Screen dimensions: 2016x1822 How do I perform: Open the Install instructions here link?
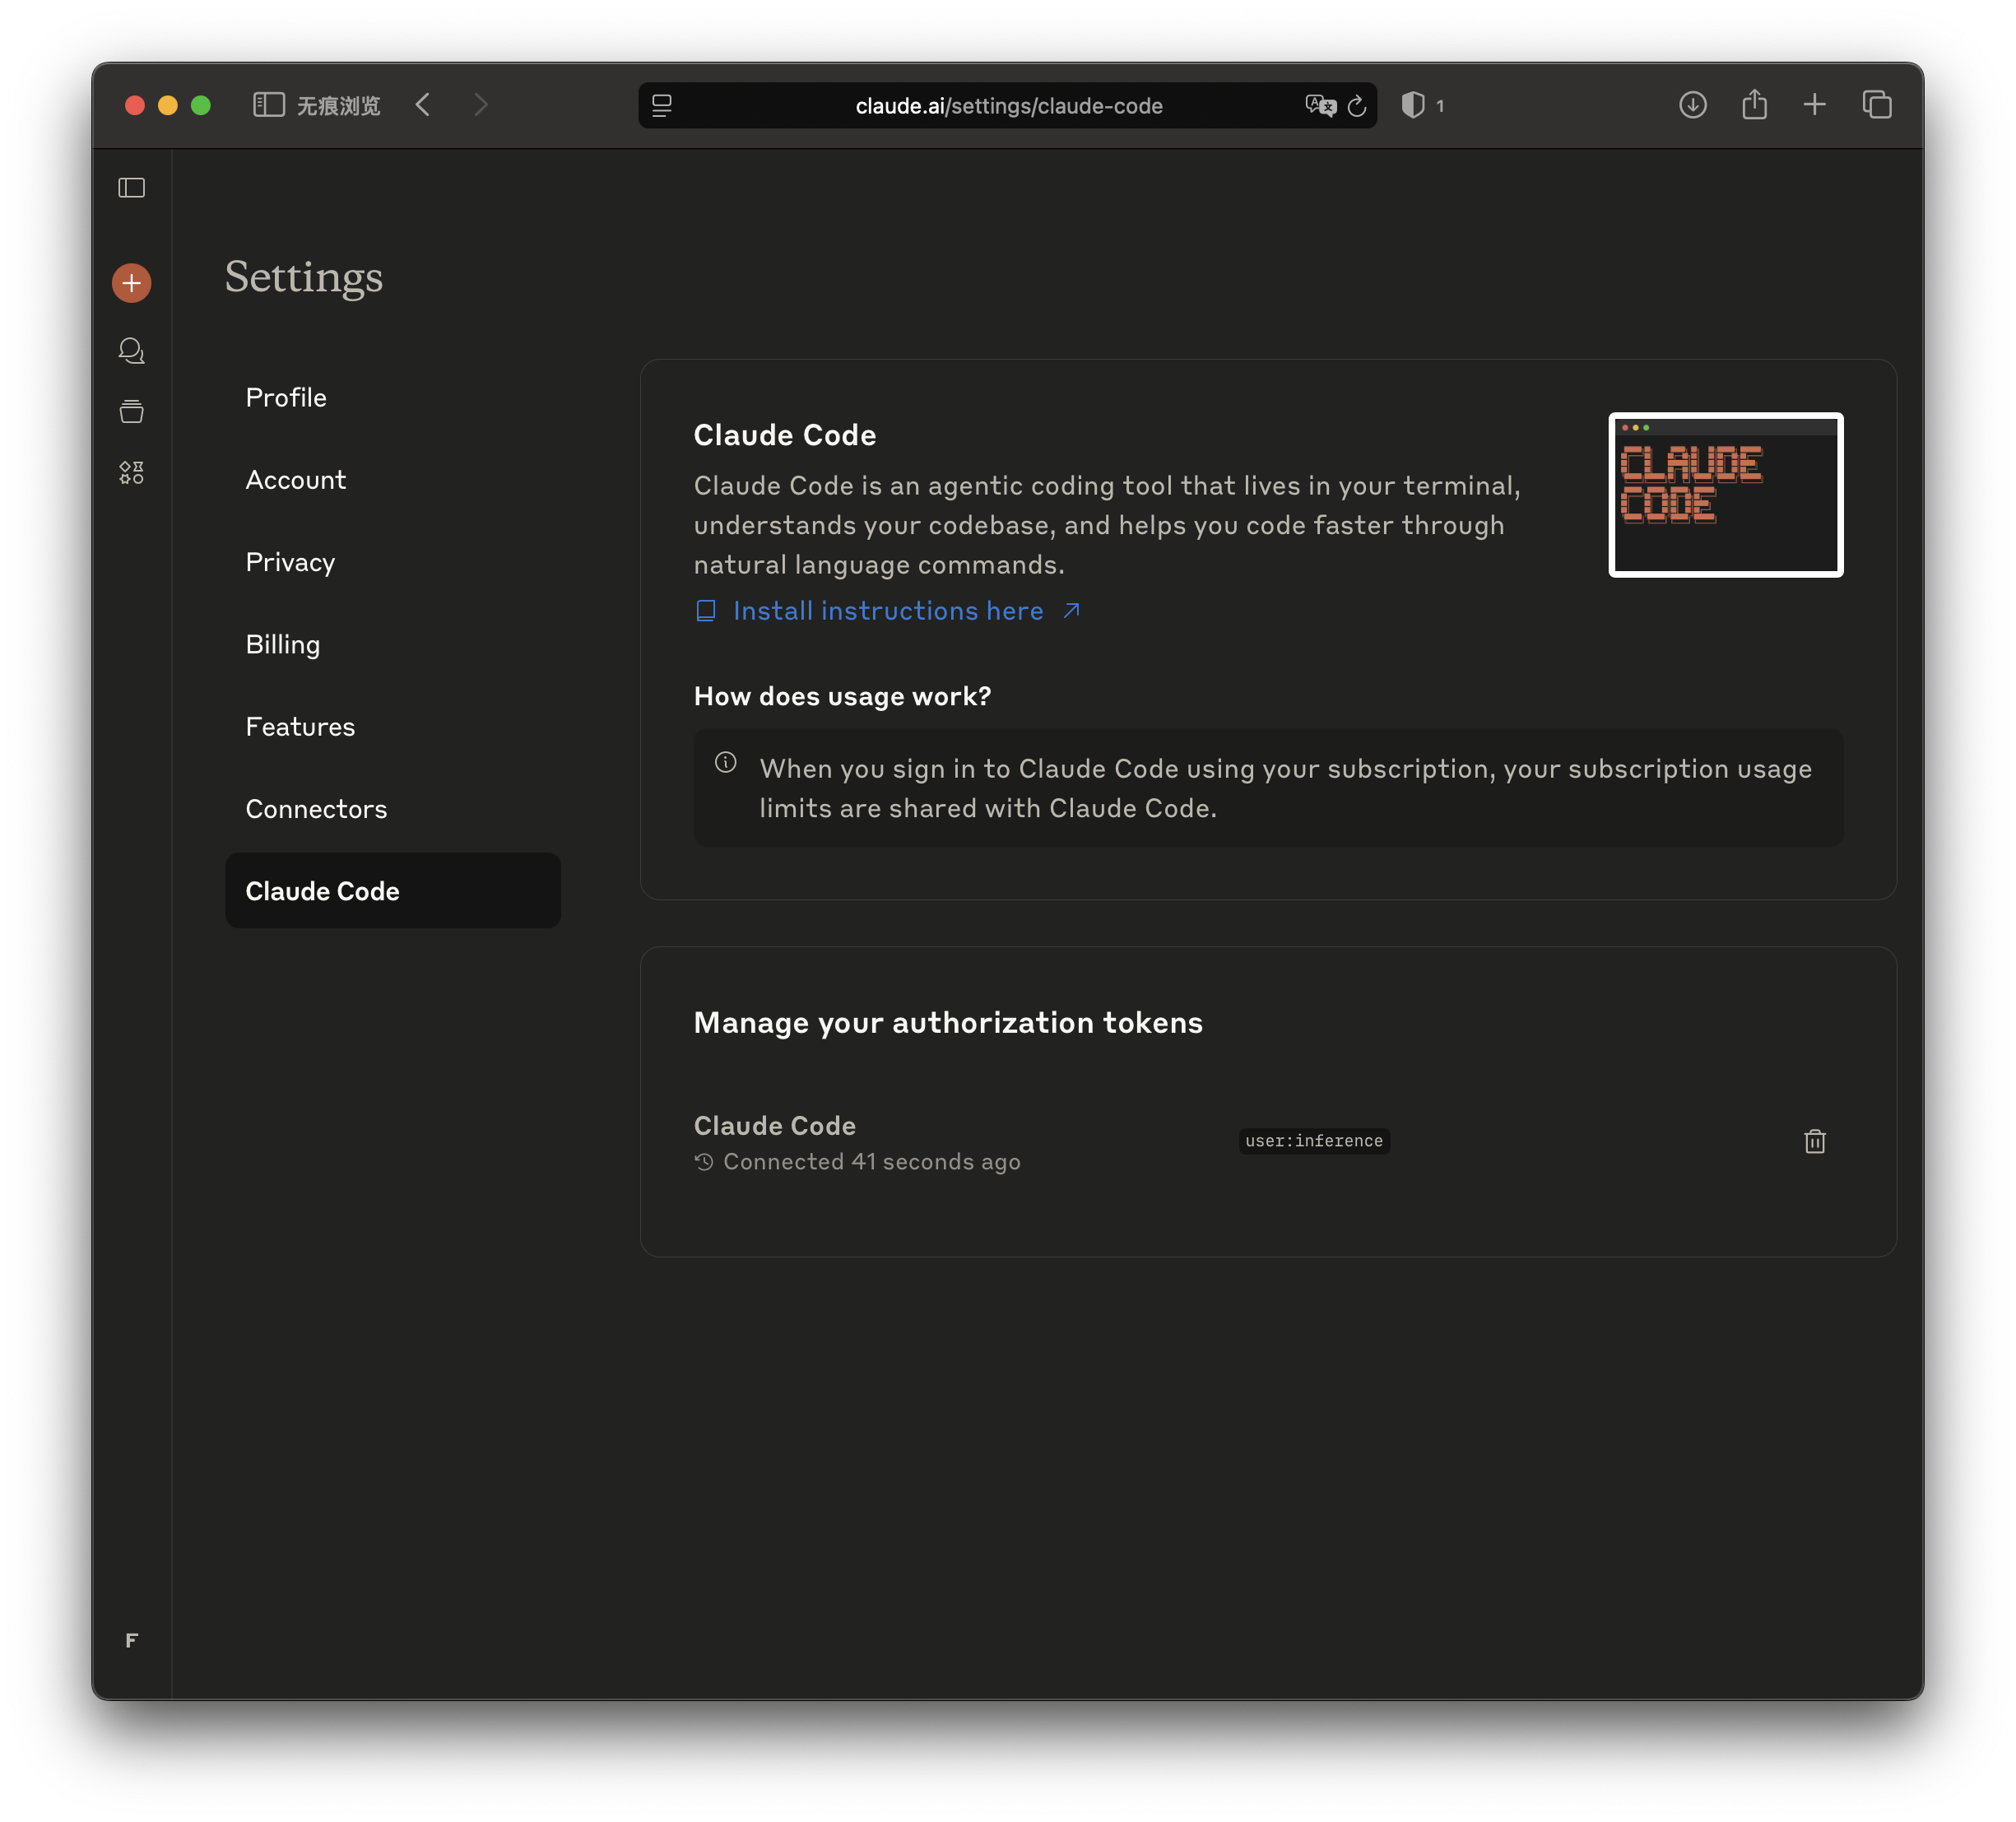pos(888,611)
